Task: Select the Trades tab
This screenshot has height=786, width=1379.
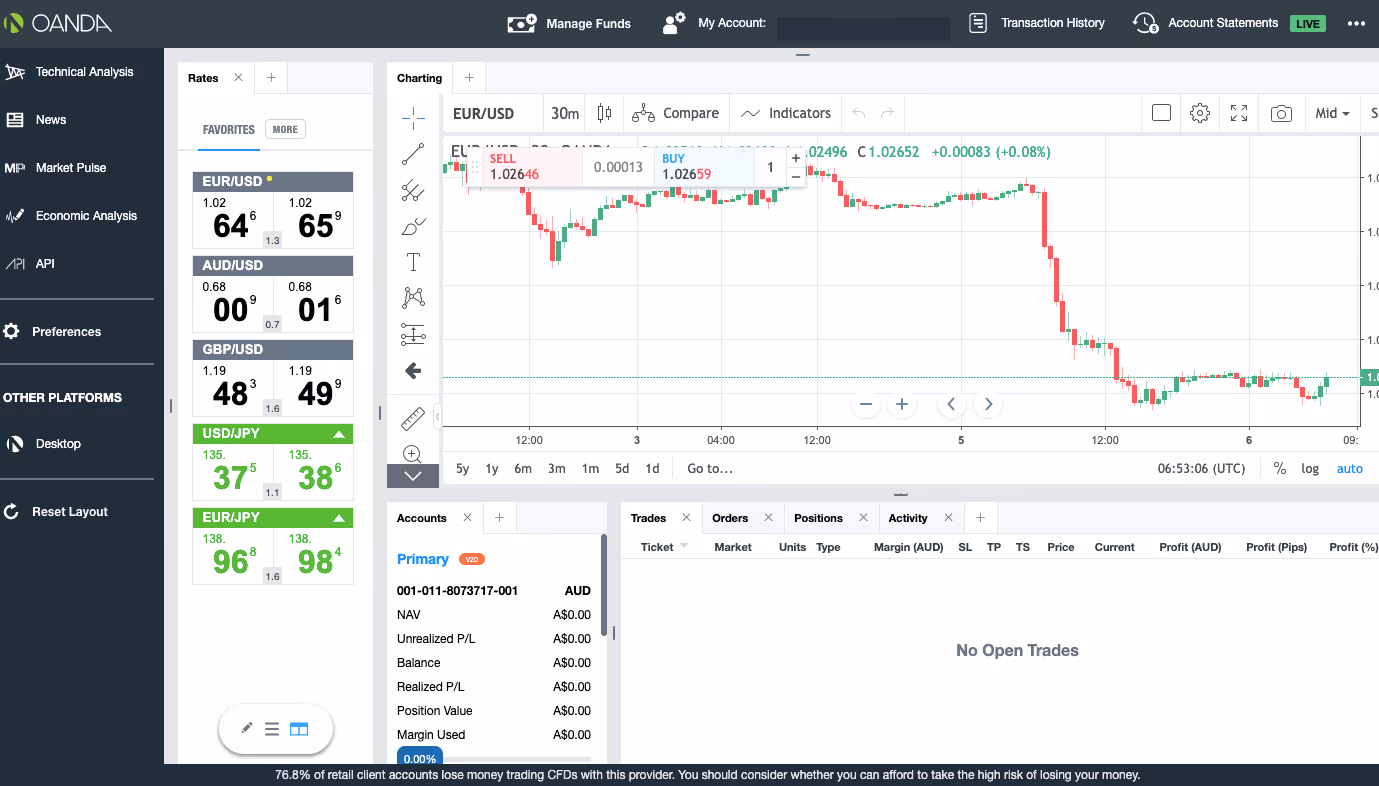Action: point(648,518)
